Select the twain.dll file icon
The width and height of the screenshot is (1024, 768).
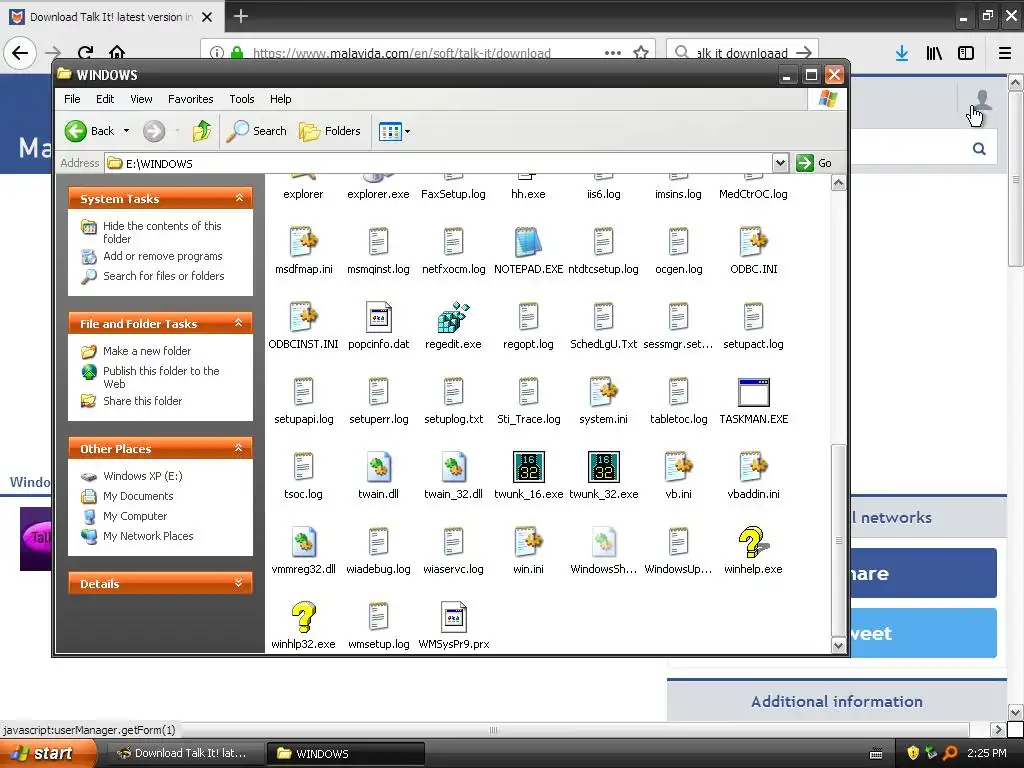click(x=379, y=467)
